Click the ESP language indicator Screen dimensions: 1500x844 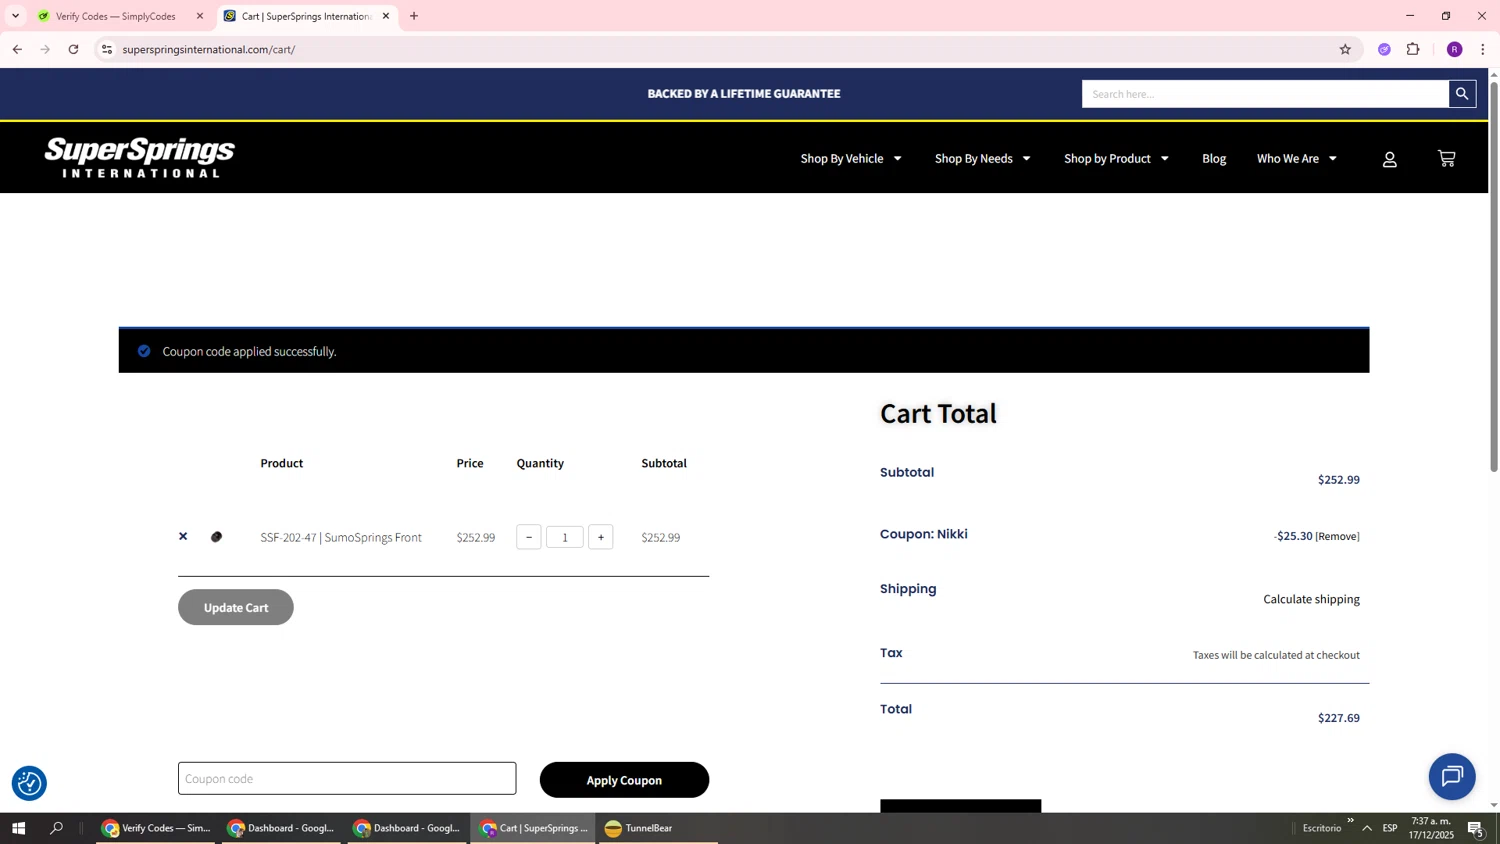coord(1390,828)
